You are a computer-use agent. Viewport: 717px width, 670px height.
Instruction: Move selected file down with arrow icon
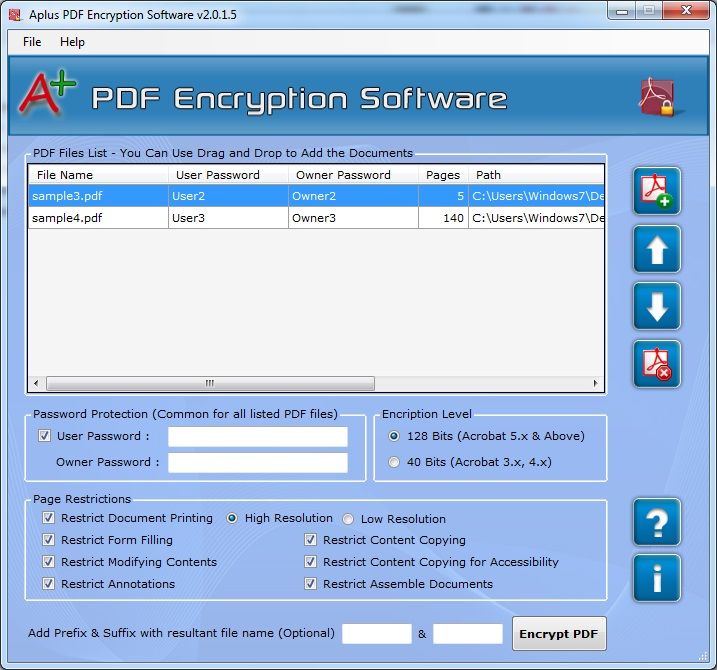(657, 306)
